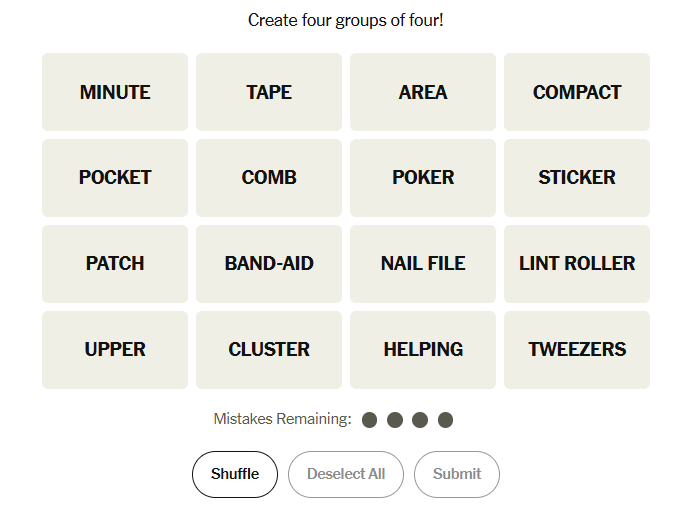The width and height of the screenshot is (700, 527).
Task: Choose the PATCH tile
Action: coord(115,264)
